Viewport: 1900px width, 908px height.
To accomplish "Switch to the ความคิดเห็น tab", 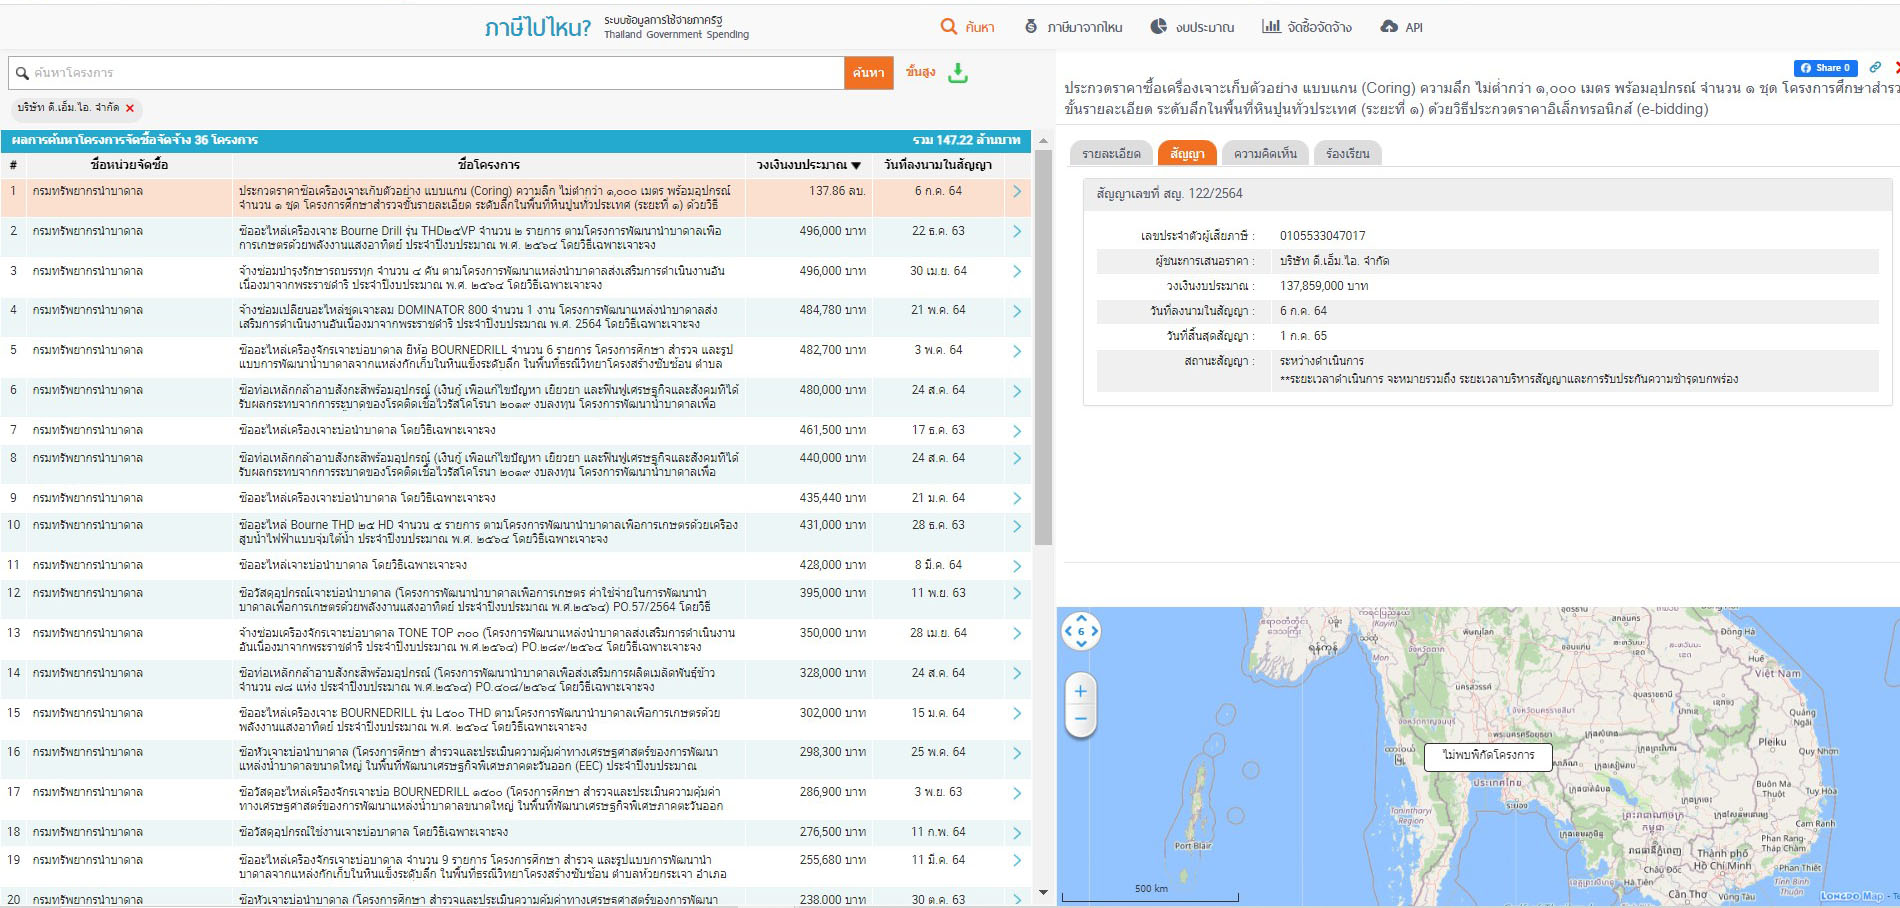I will [x=1265, y=153].
